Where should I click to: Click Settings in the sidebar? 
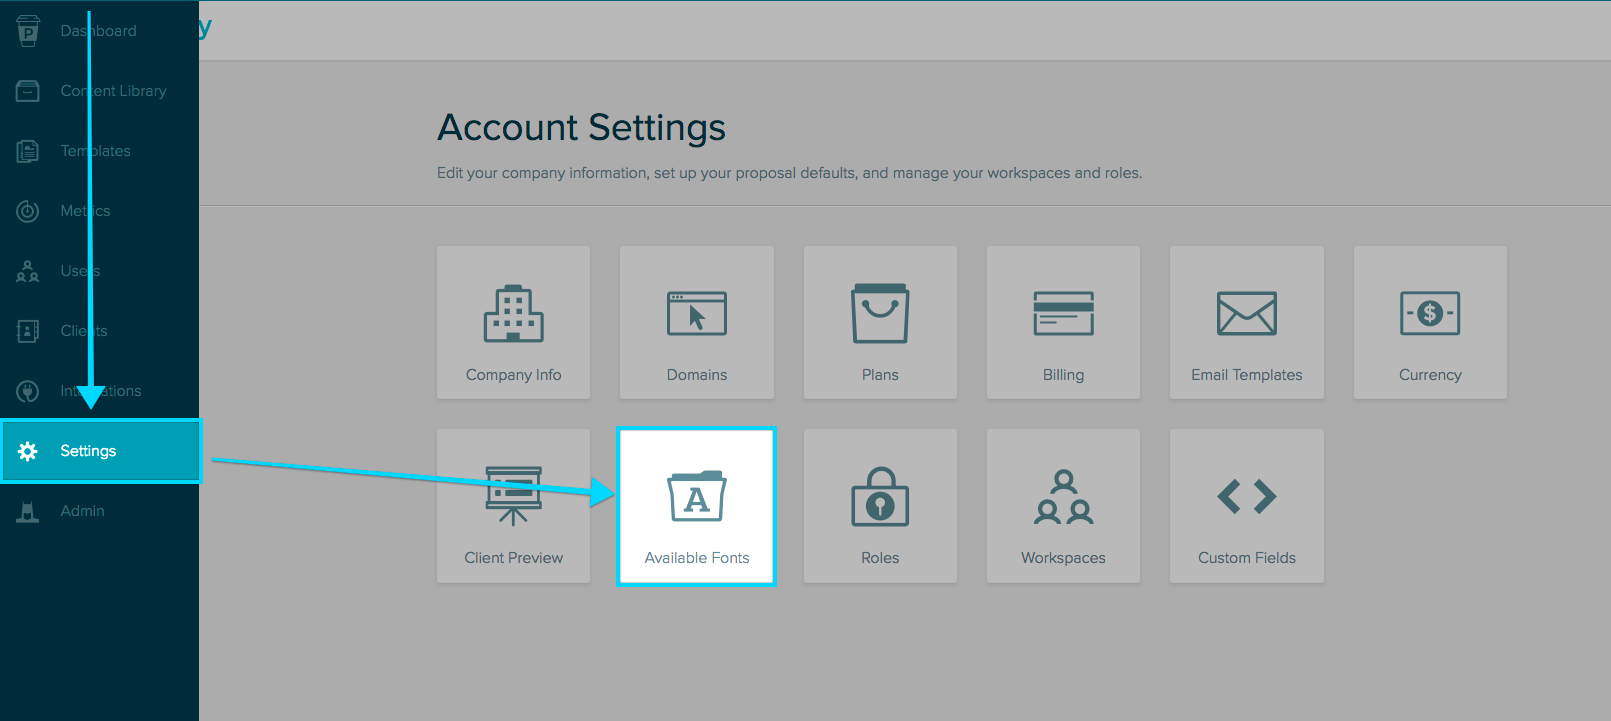point(88,451)
